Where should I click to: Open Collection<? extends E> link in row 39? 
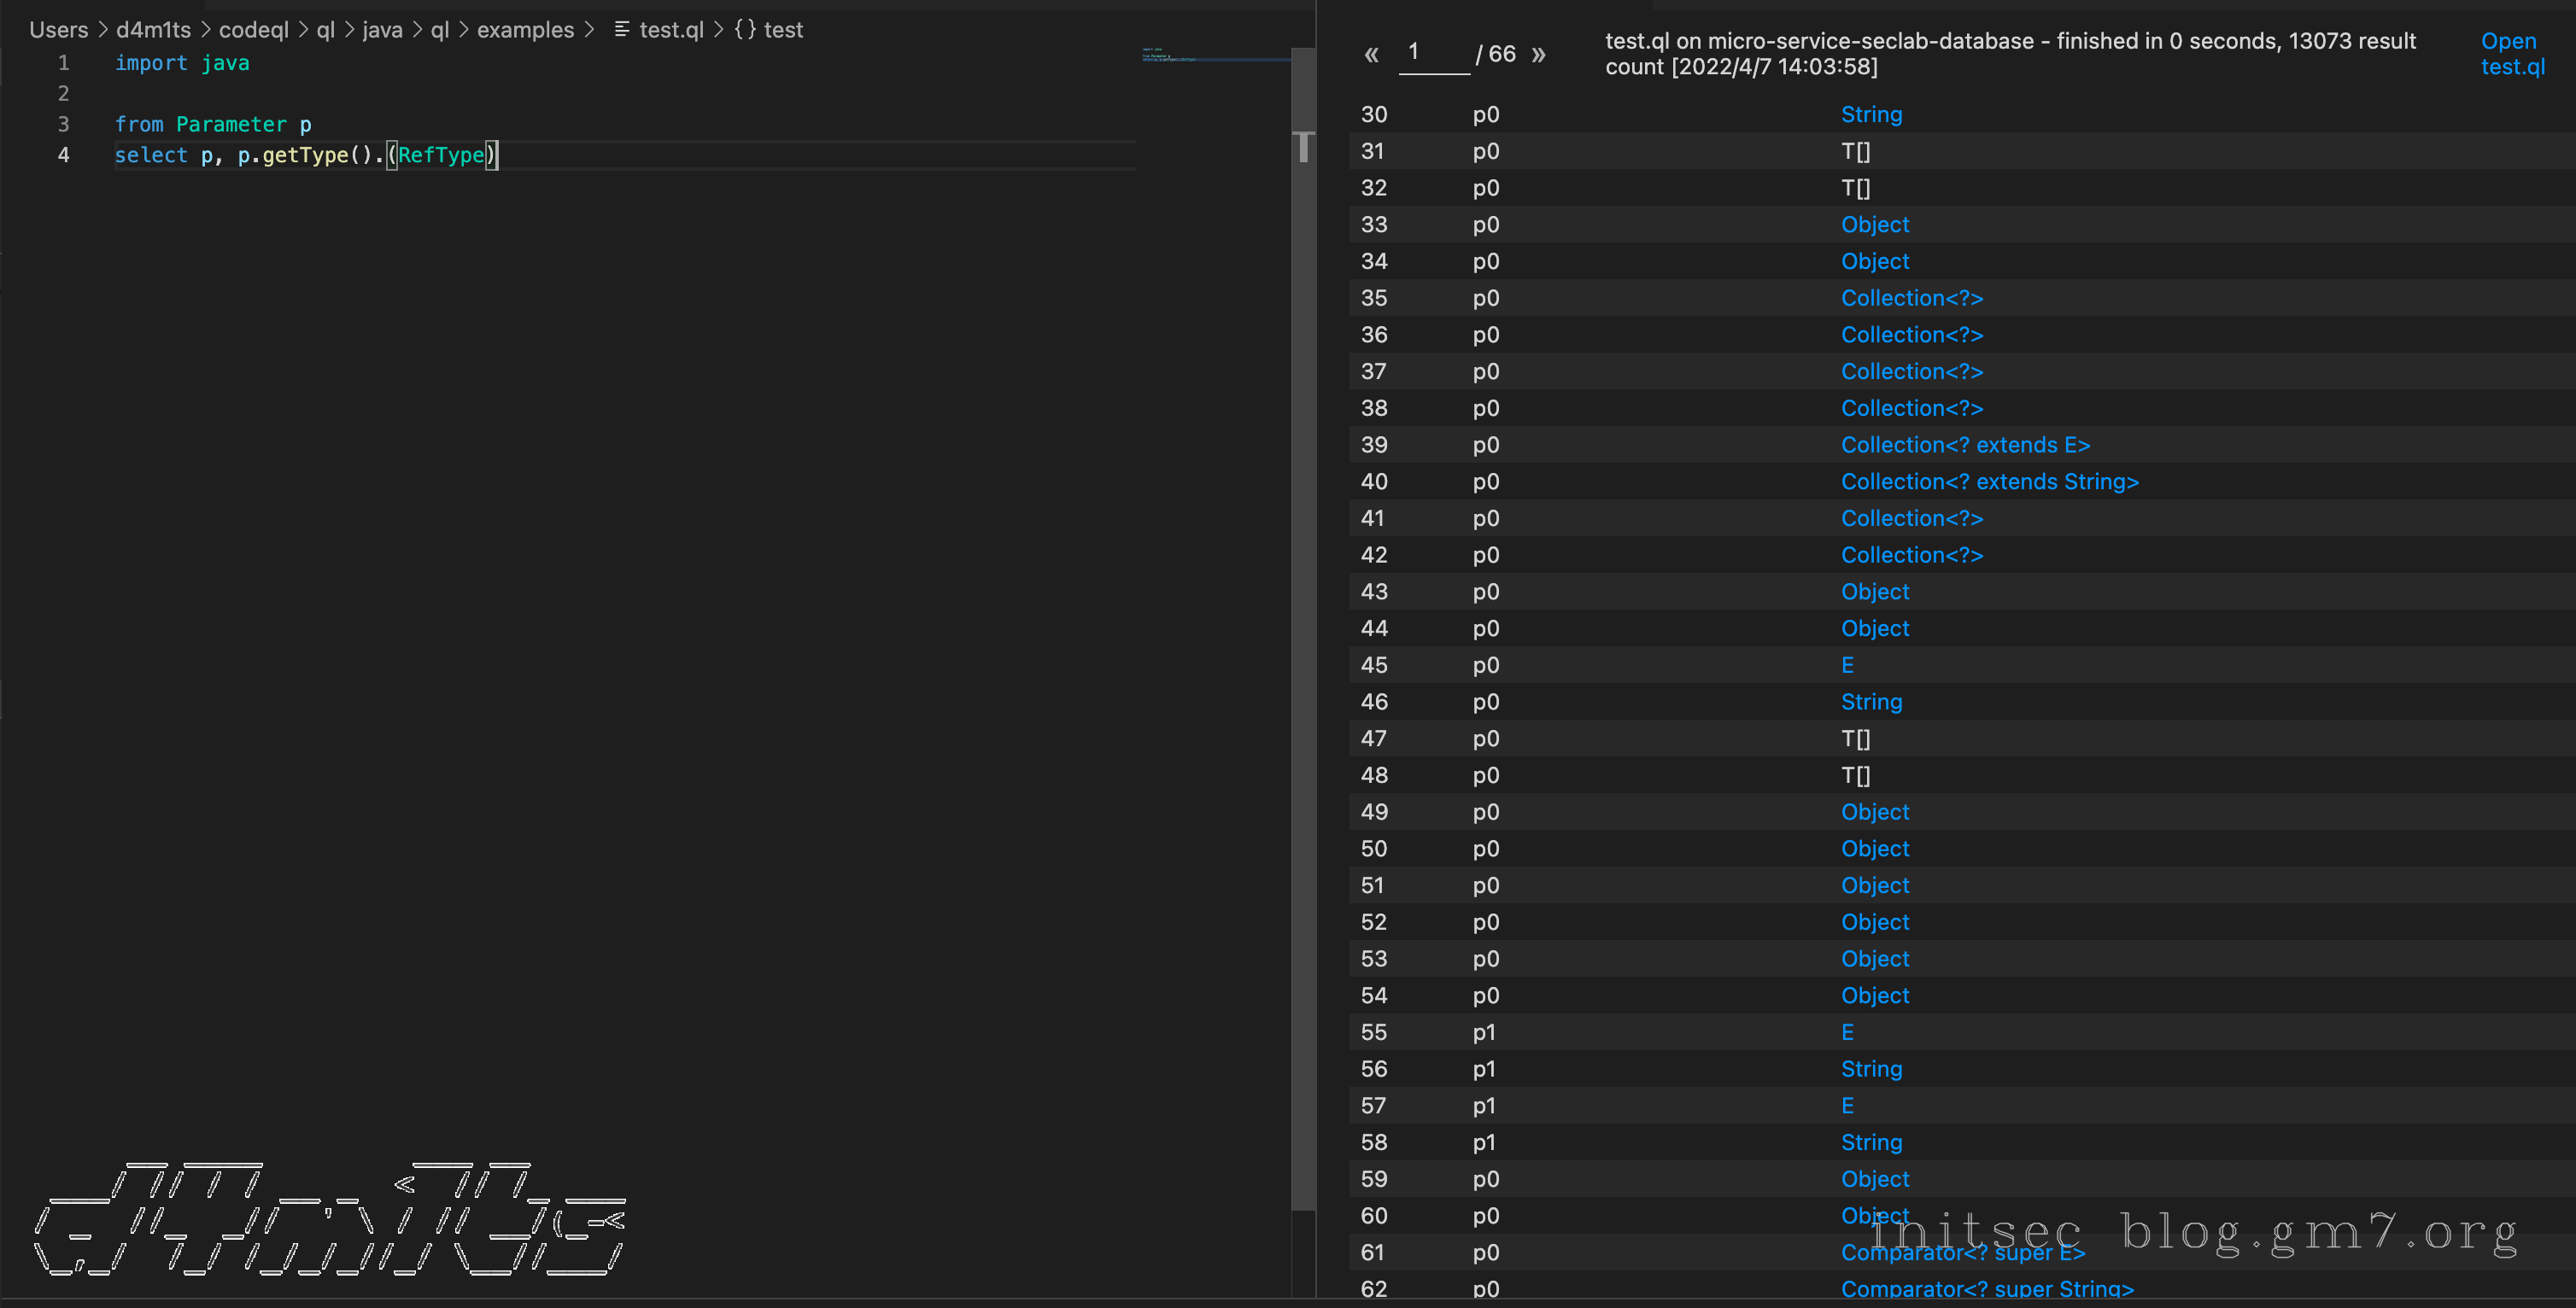pos(1964,445)
